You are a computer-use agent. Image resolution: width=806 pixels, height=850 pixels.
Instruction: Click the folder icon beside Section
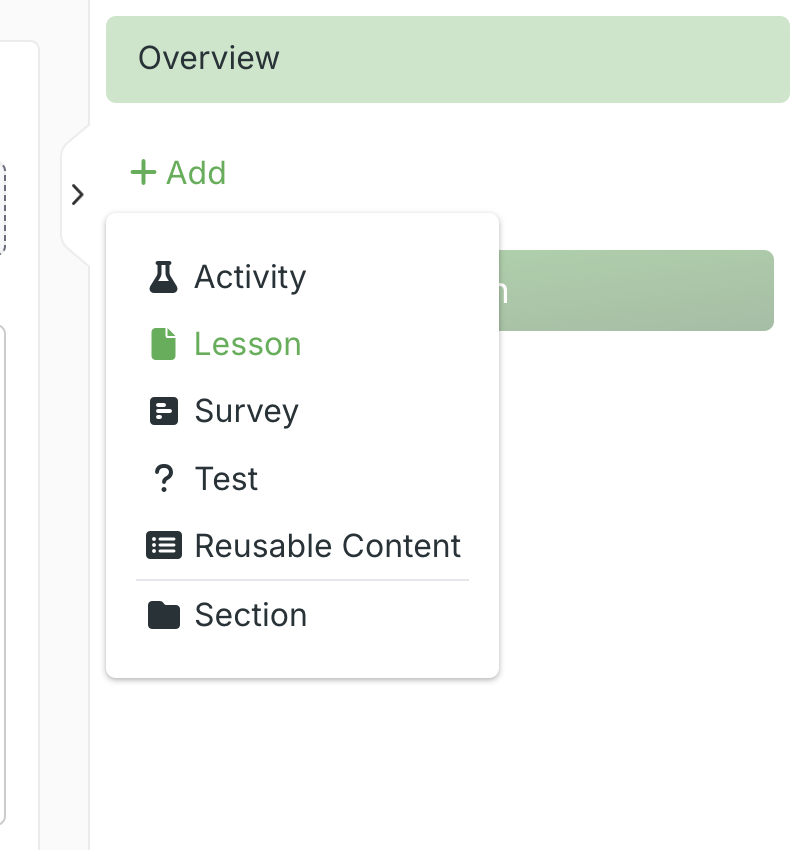163,615
